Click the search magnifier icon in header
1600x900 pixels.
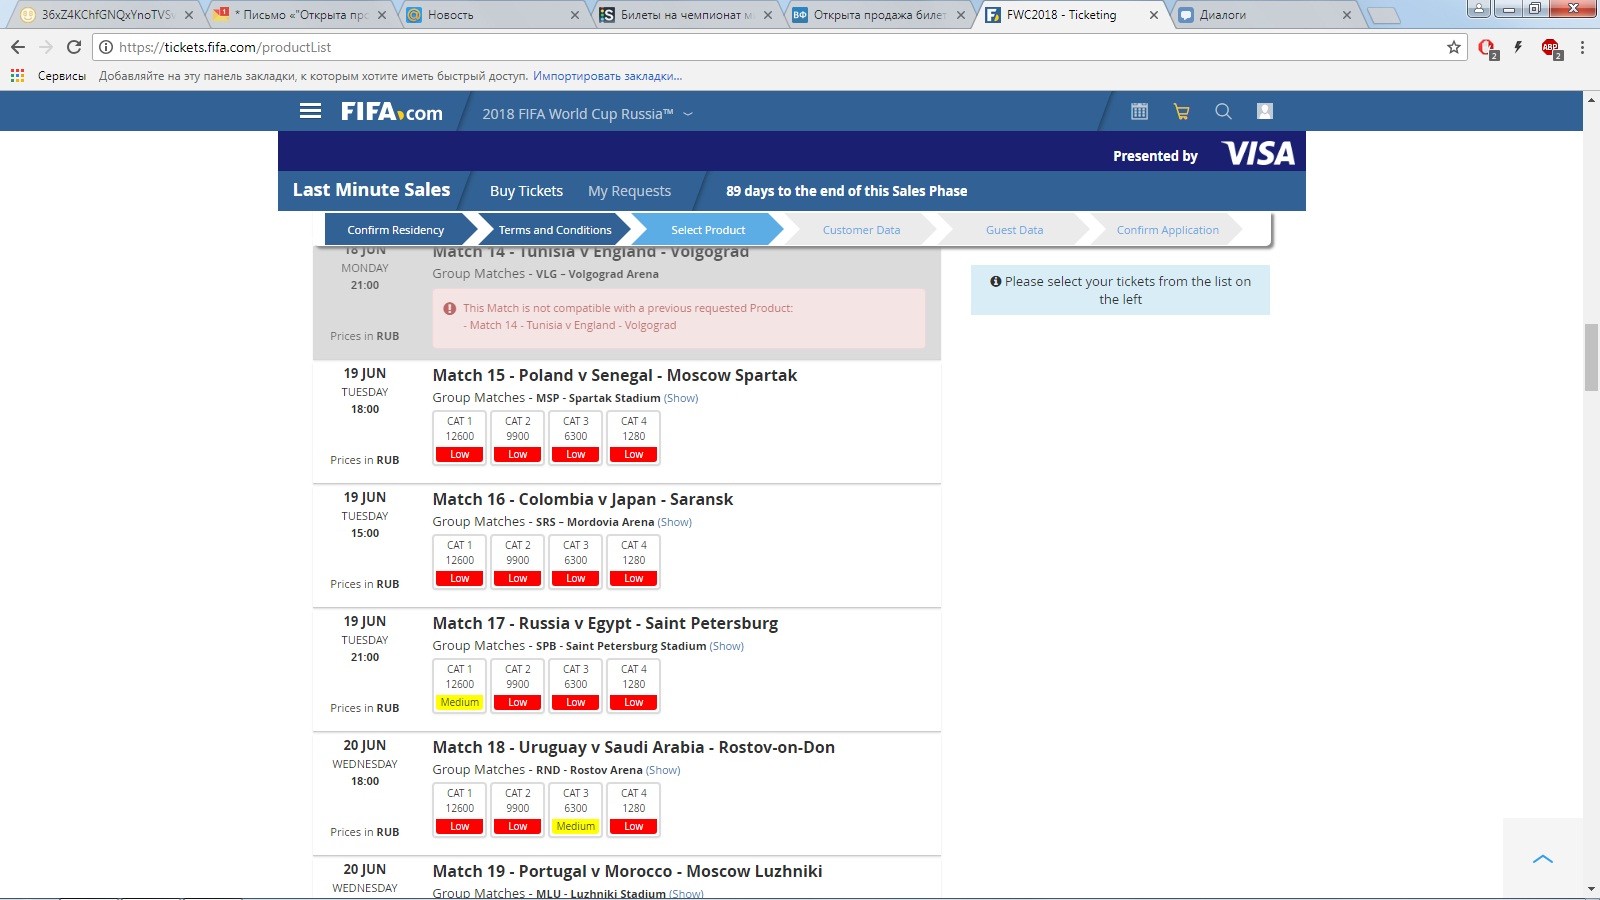pos(1223,111)
